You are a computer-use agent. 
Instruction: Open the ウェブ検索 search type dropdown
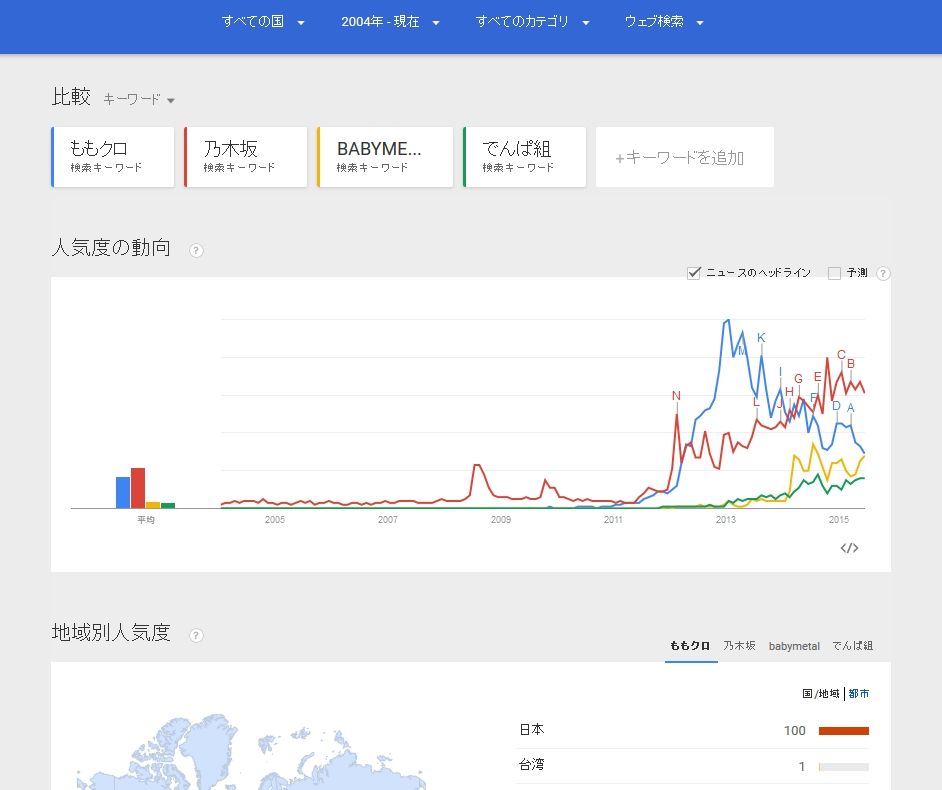pos(664,22)
